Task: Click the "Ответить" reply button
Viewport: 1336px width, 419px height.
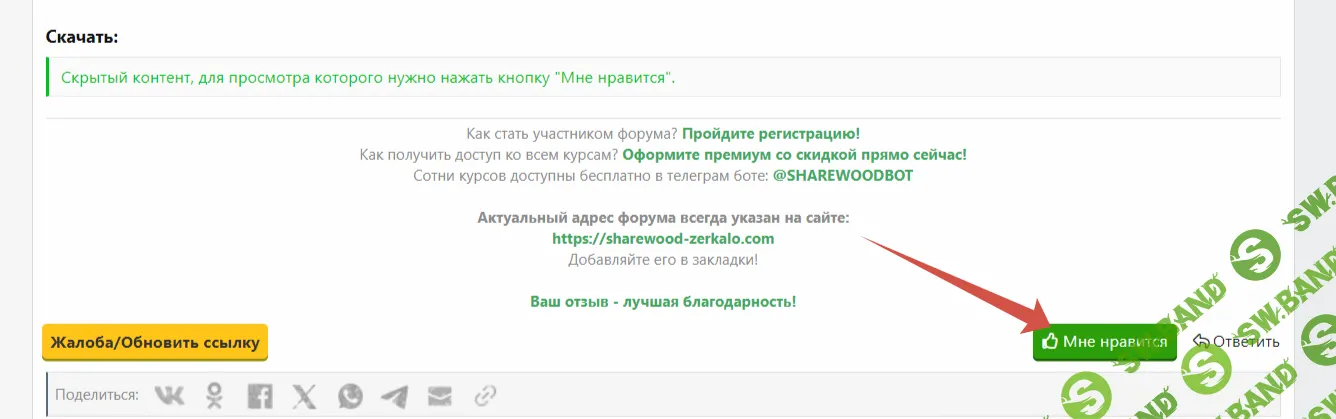Action: [x=1236, y=342]
